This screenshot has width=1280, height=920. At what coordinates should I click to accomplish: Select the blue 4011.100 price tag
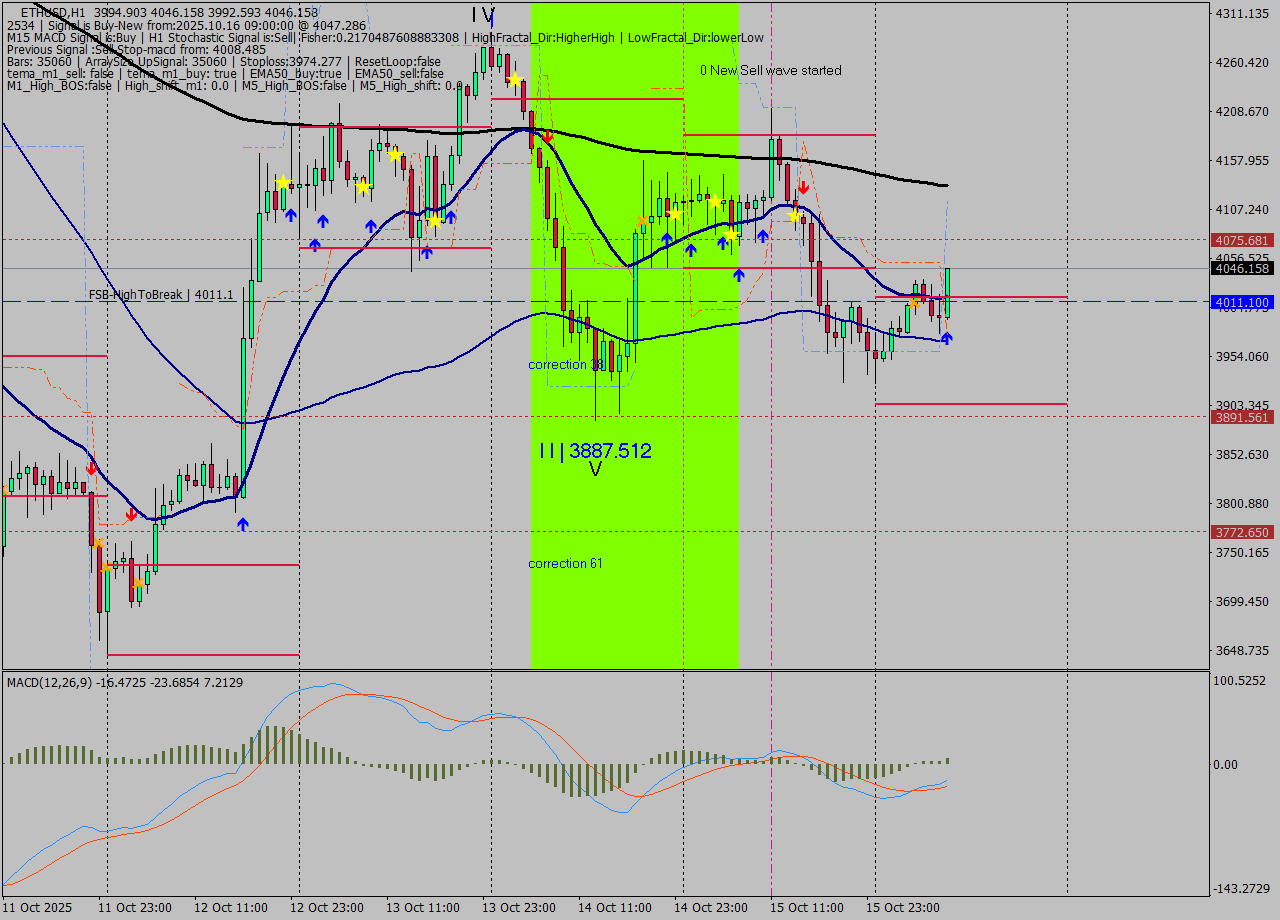click(x=1241, y=302)
